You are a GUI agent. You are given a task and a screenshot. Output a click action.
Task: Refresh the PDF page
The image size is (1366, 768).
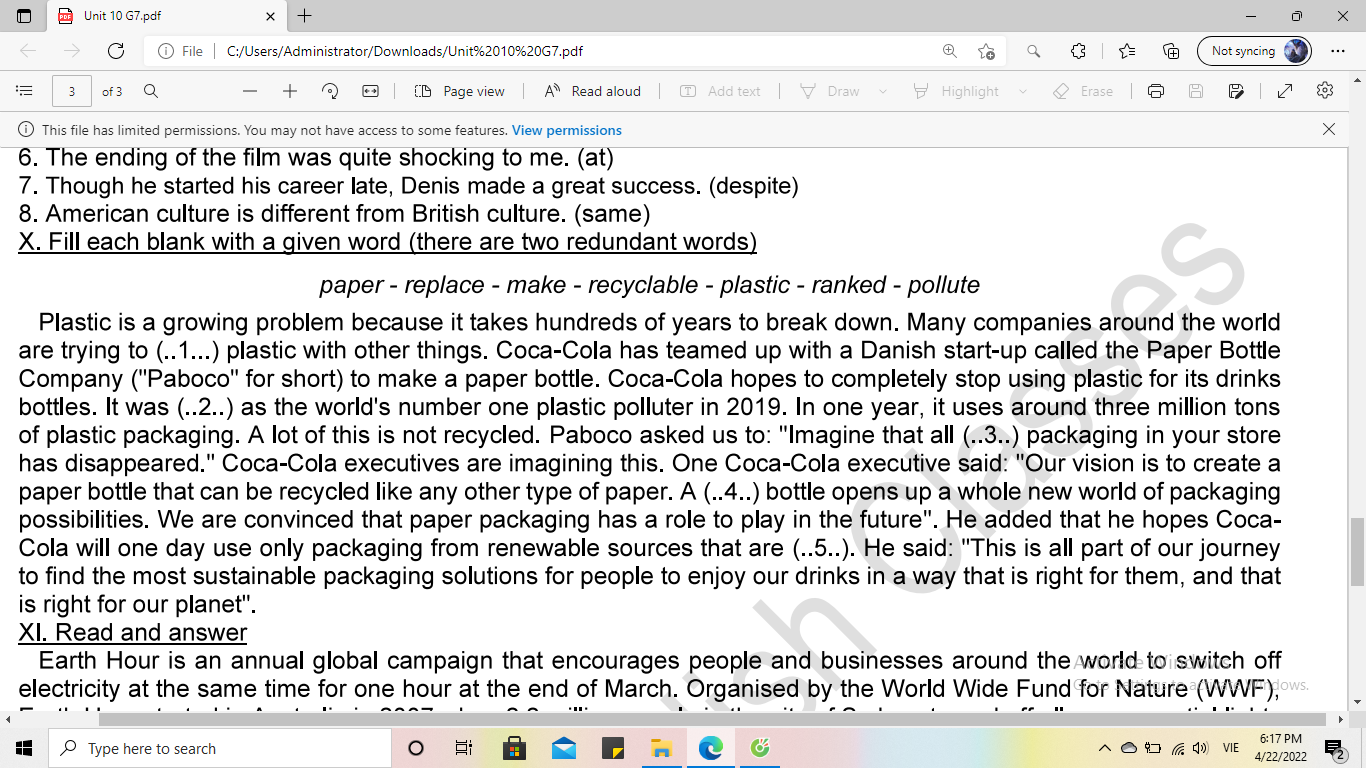116,51
